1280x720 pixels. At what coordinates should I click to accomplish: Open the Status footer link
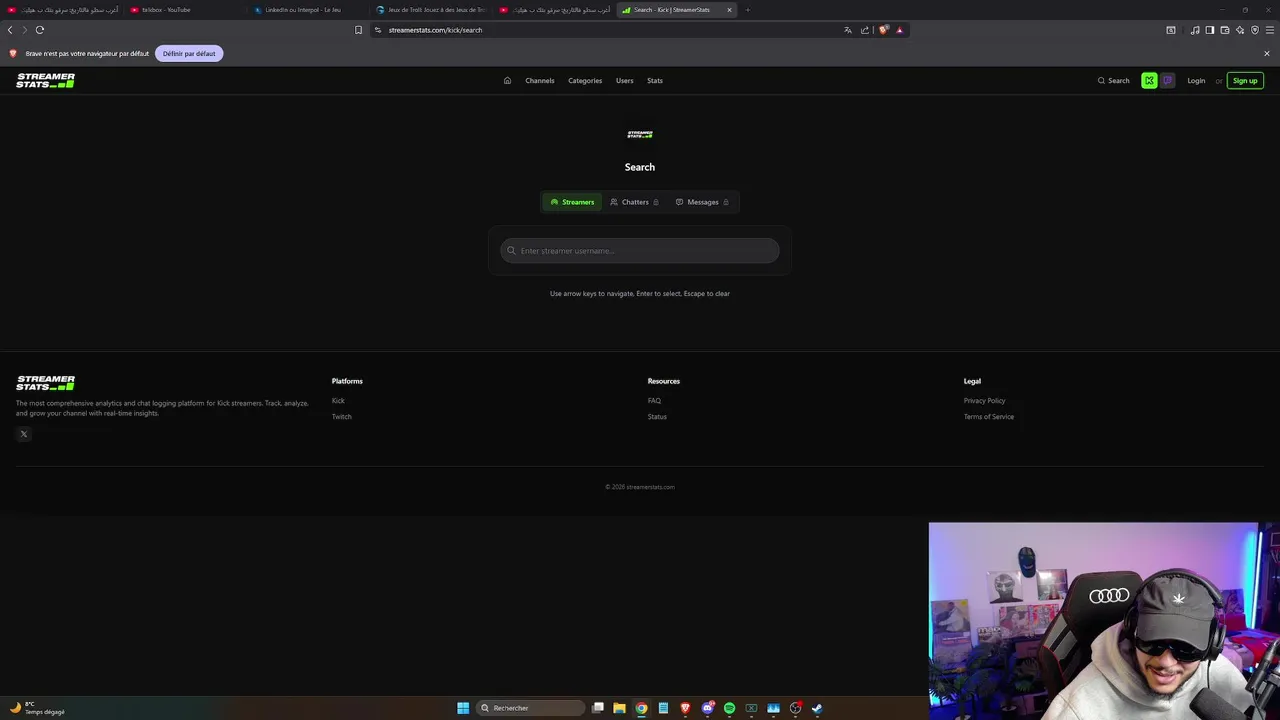pos(657,417)
